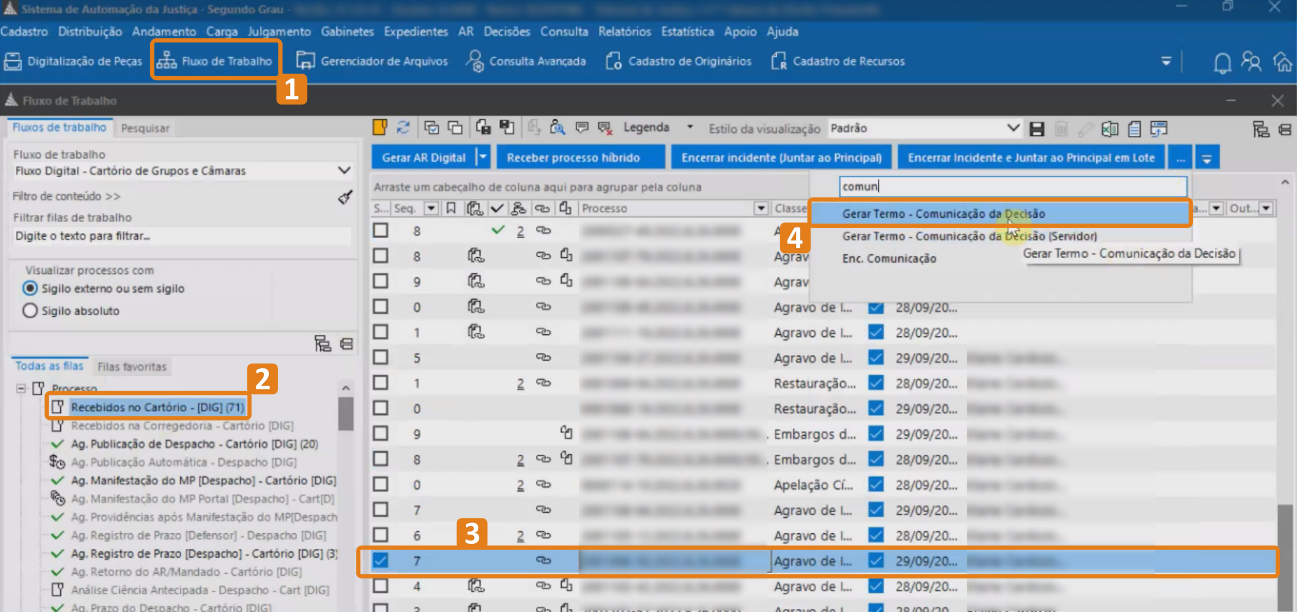Click Gerar AR Digital button
Image resolution: width=1297 pixels, height=612 pixels.
click(x=424, y=157)
